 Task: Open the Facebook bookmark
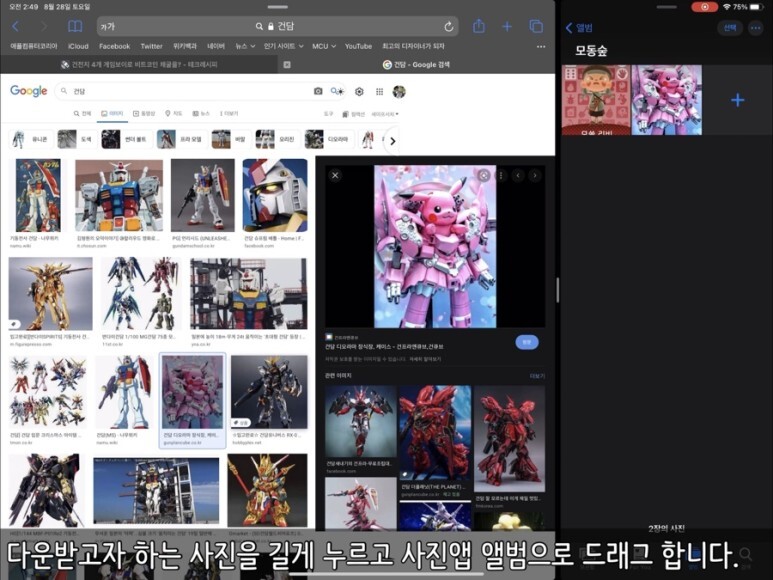coord(114,46)
